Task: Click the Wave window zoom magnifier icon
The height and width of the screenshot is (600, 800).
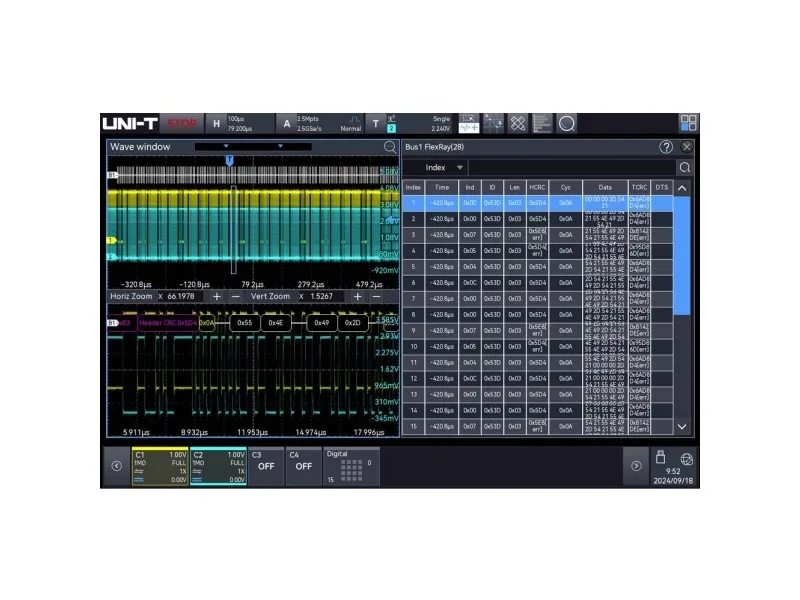Action: (390, 147)
